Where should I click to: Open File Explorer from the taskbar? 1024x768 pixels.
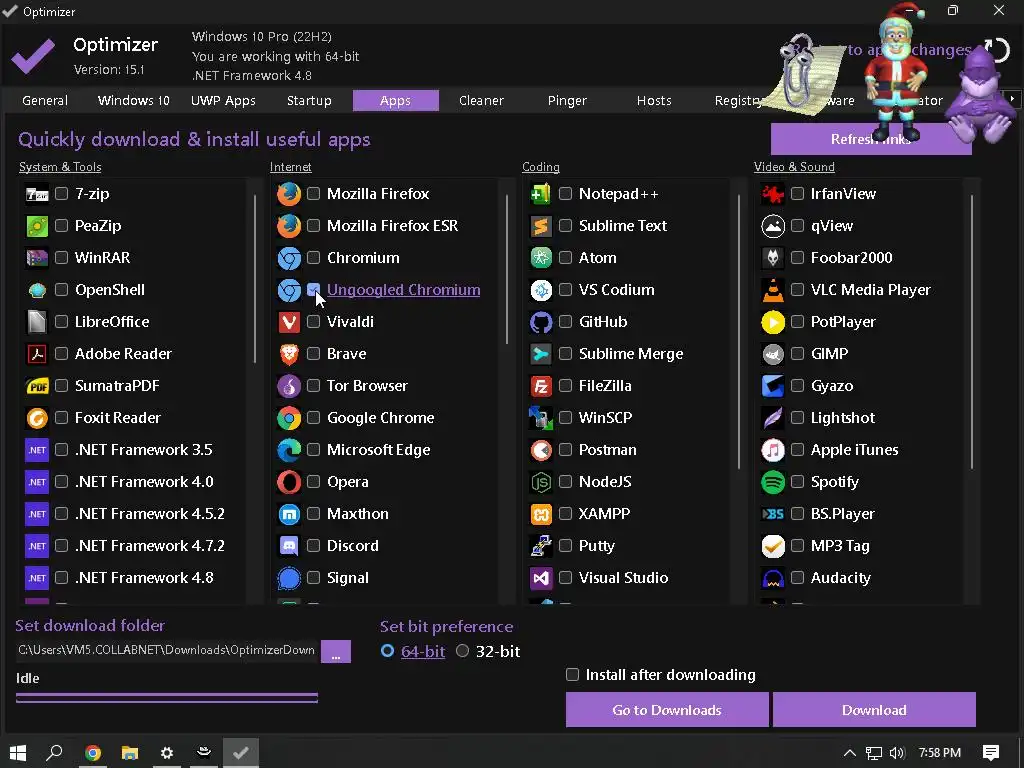(x=130, y=752)
